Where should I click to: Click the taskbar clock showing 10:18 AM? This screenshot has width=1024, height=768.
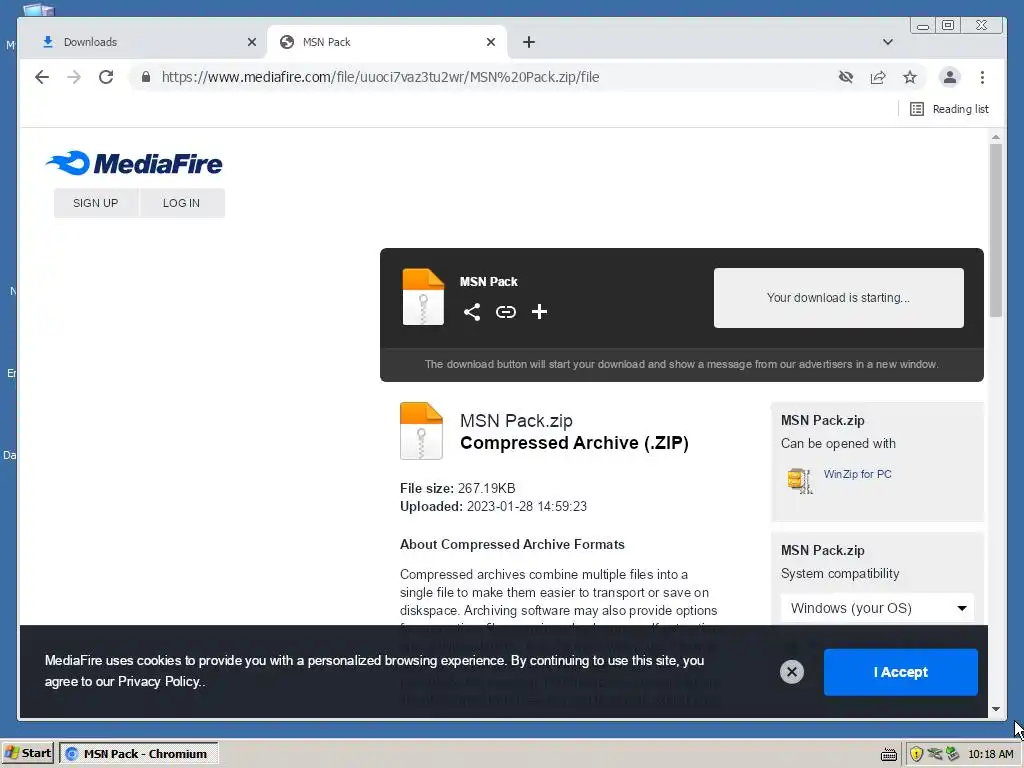[x=991, y=754]
